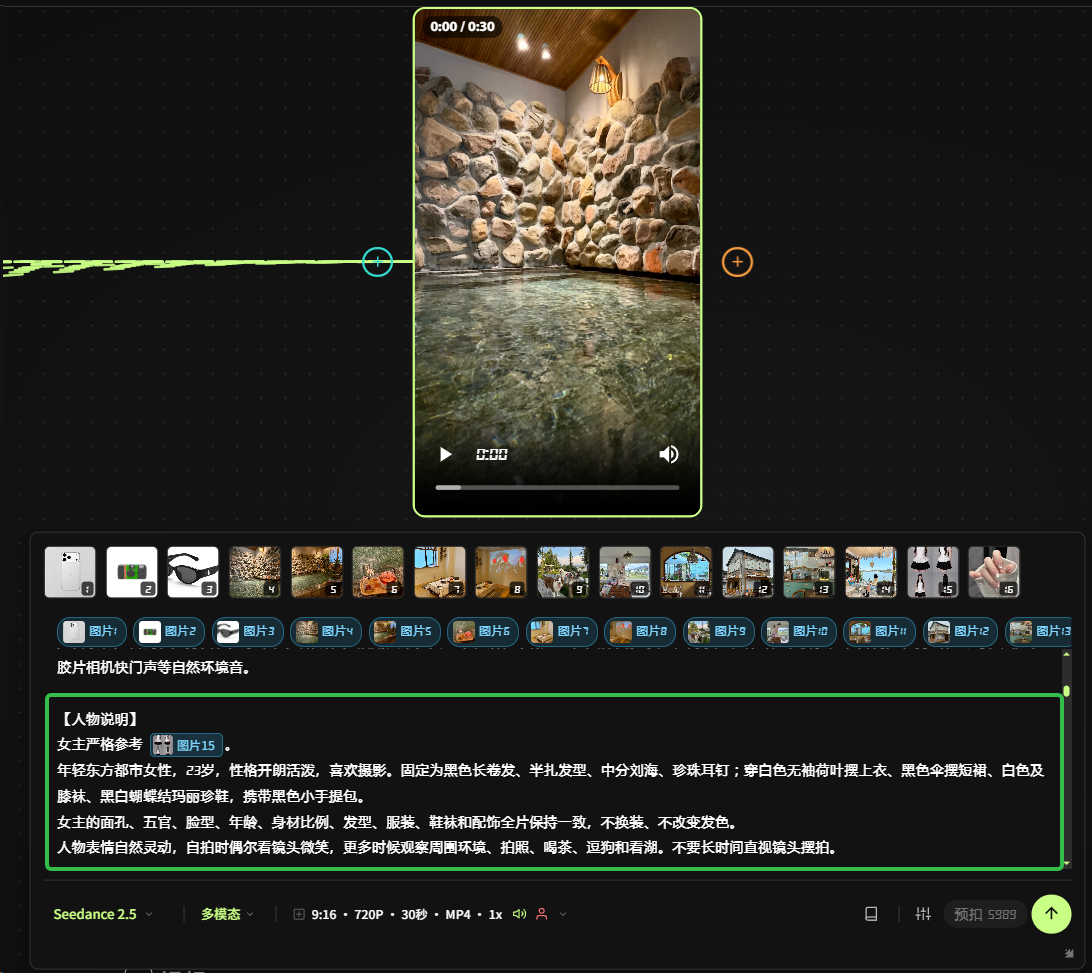This screenshot has height=973, width=1092.
Task: Select the sunglasses thumbnail numbered 3
Action: click(x=193, y=572)
